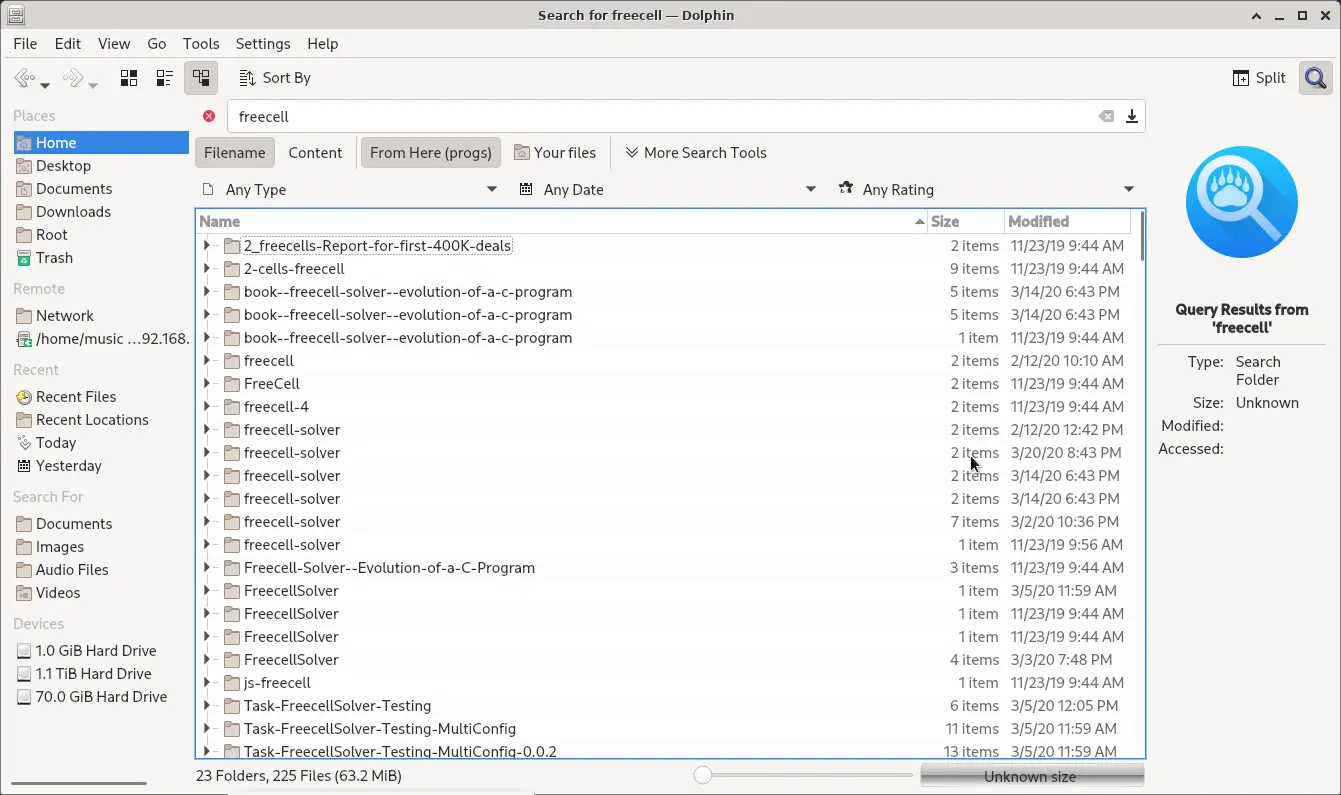This screenshot has height=795, width=1341.
Task: Go forward with the forward arrow icon
Action: pos(72,78)
